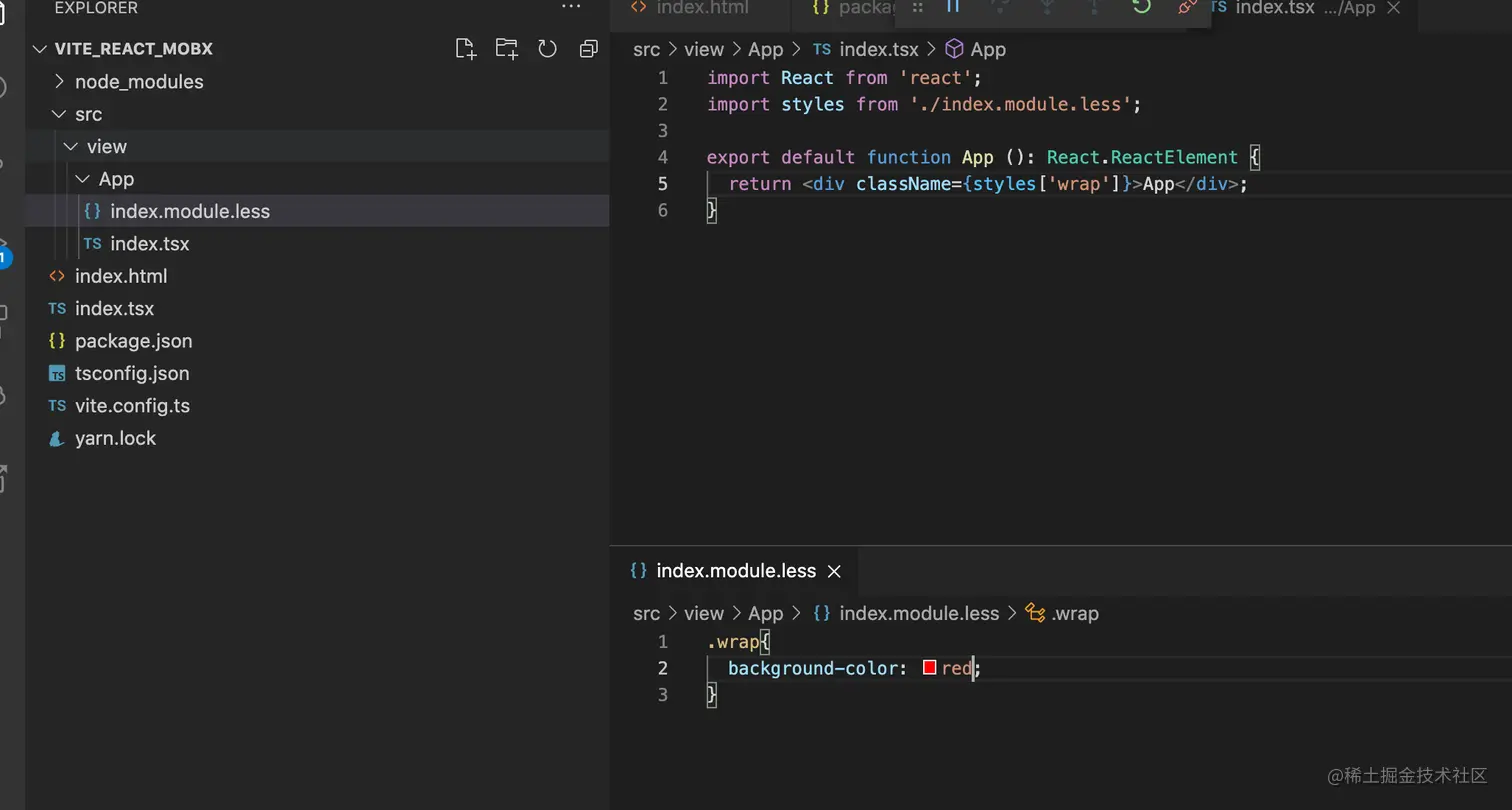Collapse the App folder chevron
The width and height of the screenshot is (1512, 810).
click(83, 179)
